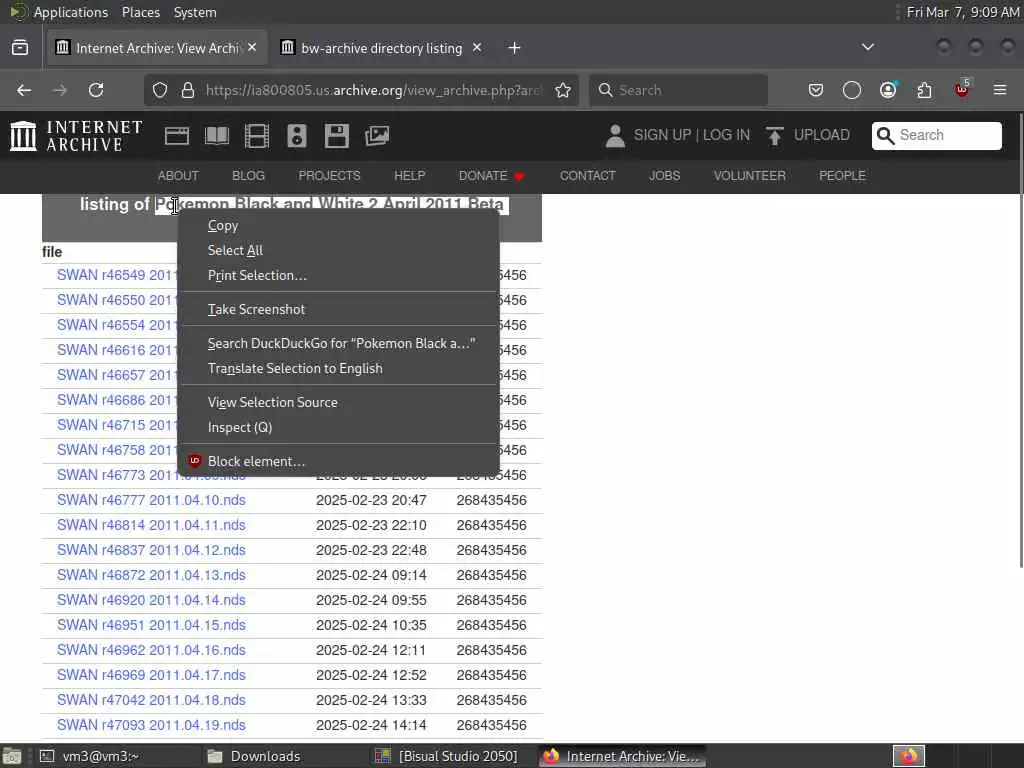Open the Video film icon
This screenshot has height=768, width=1024.
pyautogui.click(x=257, y=136)
